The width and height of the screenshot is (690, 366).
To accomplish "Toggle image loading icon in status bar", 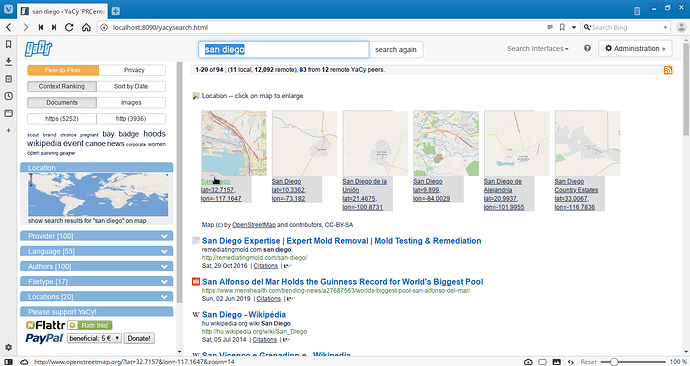I will coord(557,362).
